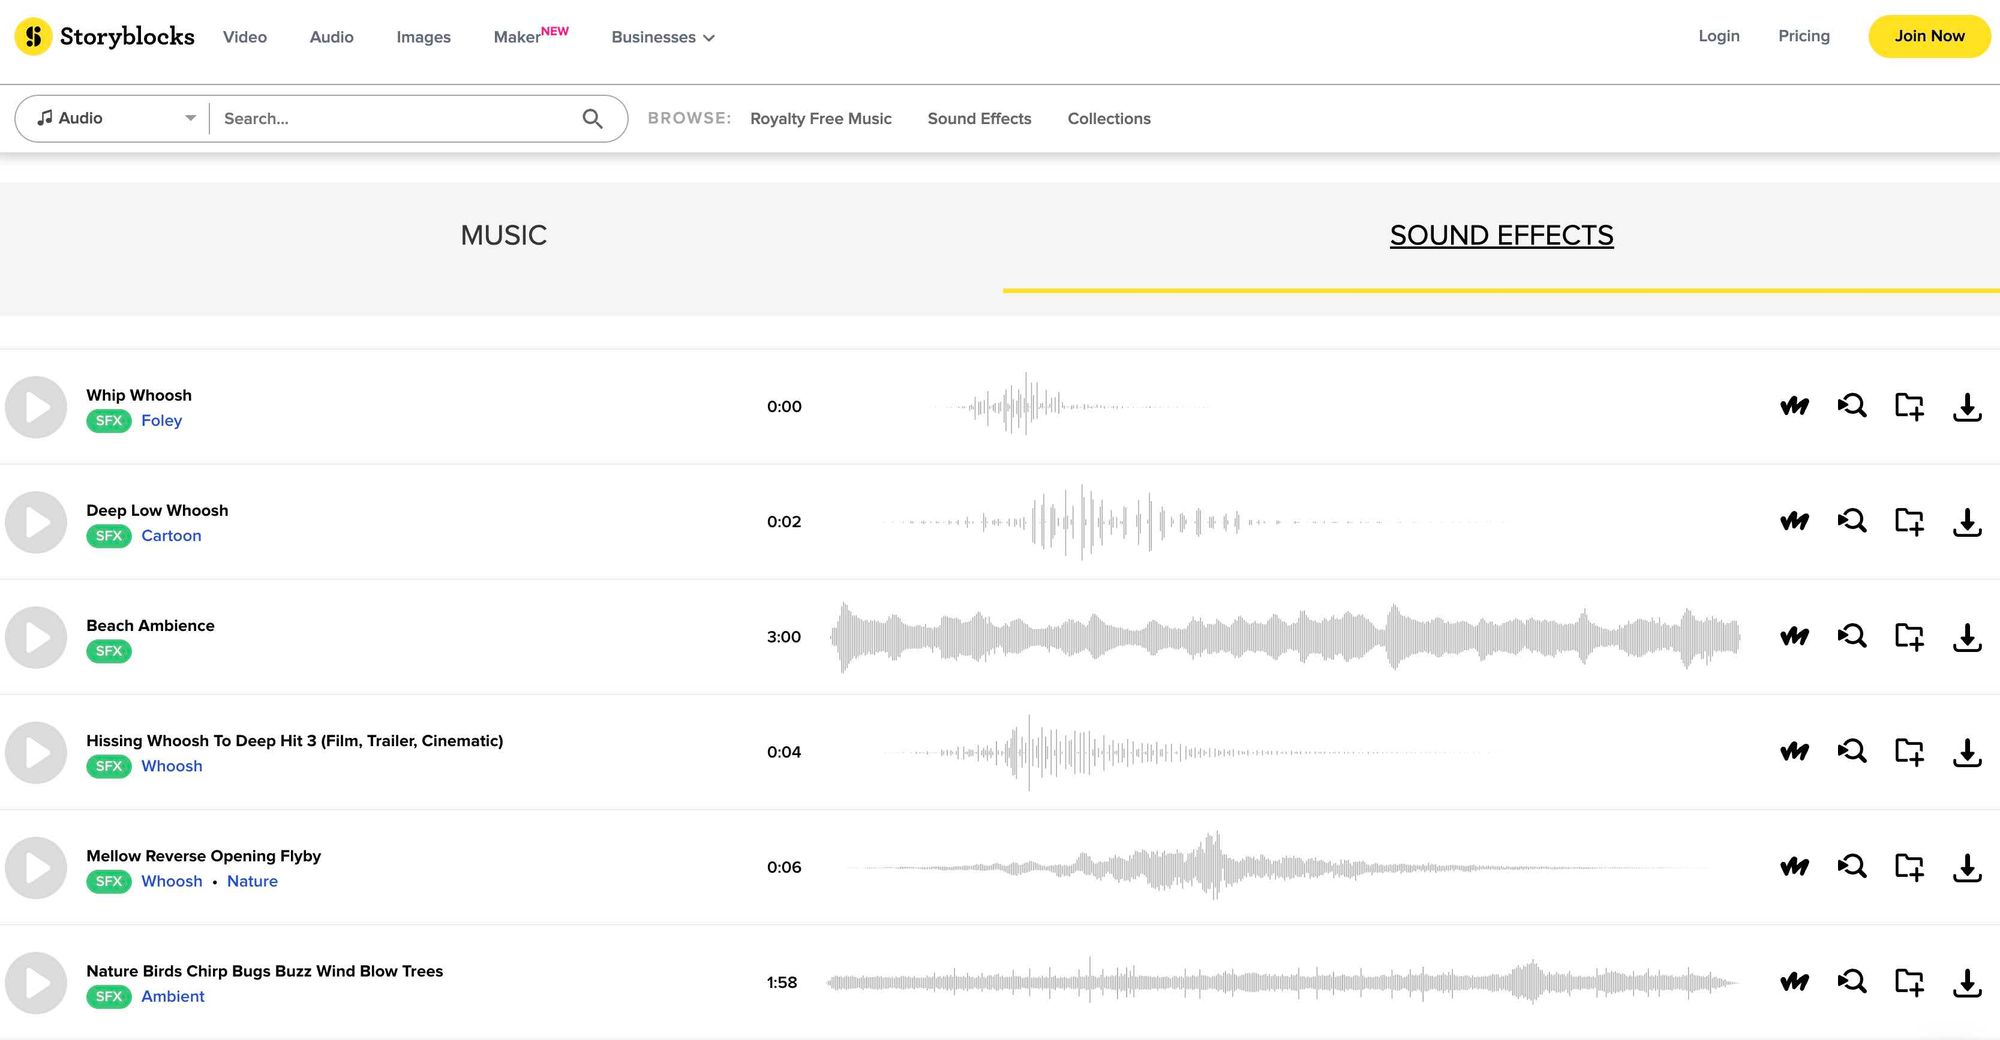Open Whip Whoosh in Maker

(1795, 406)
